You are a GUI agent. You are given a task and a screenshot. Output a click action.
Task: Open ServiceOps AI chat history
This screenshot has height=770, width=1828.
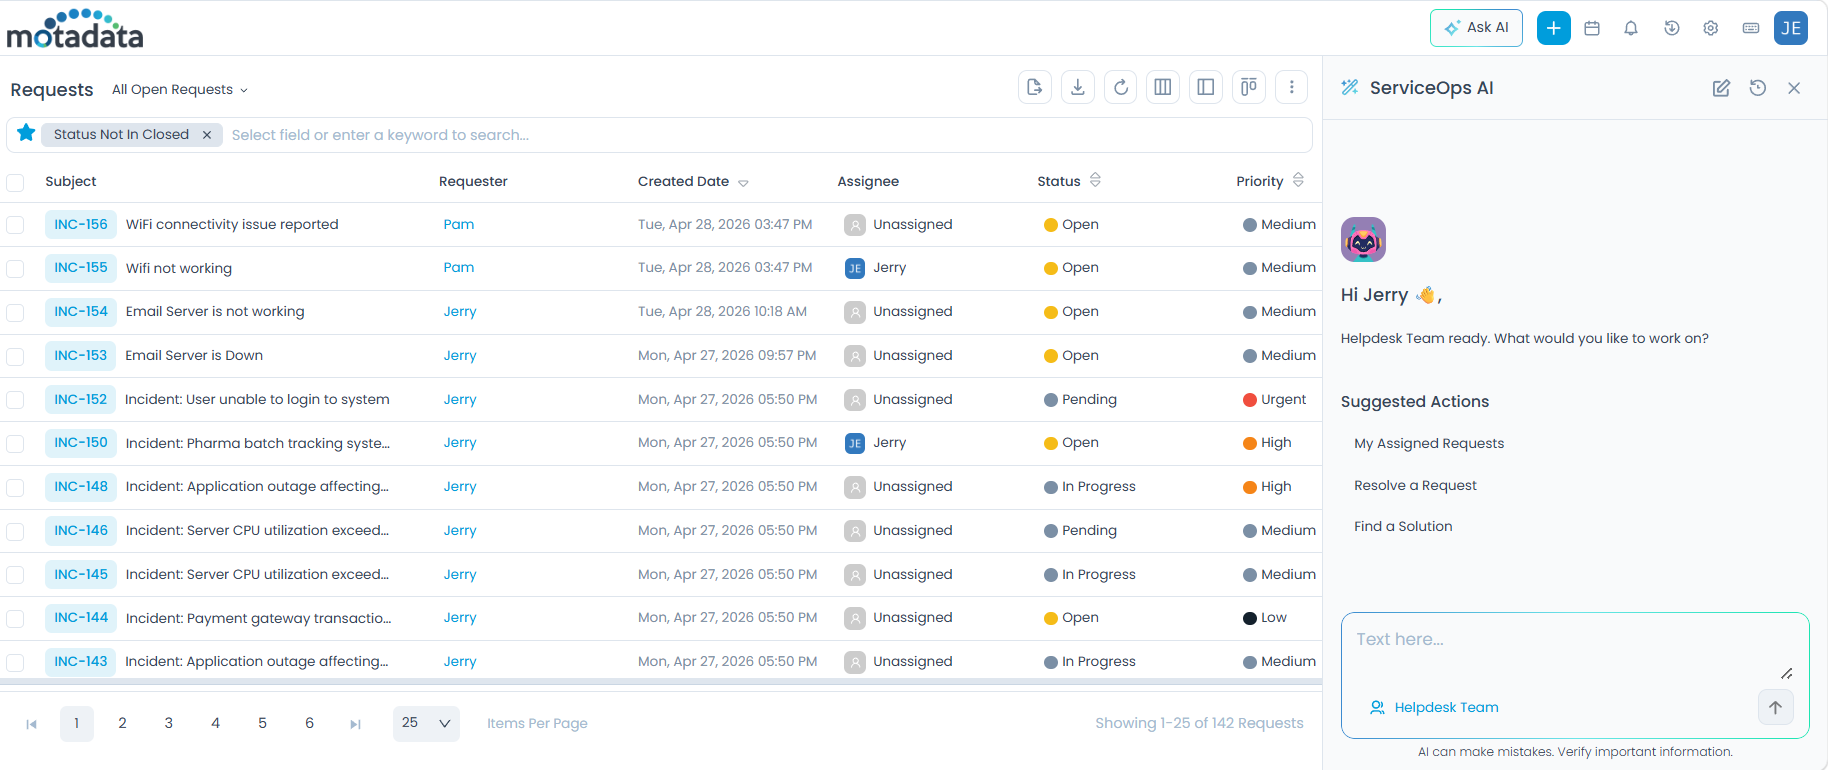pyautogui.click(x=1758, y=88)
